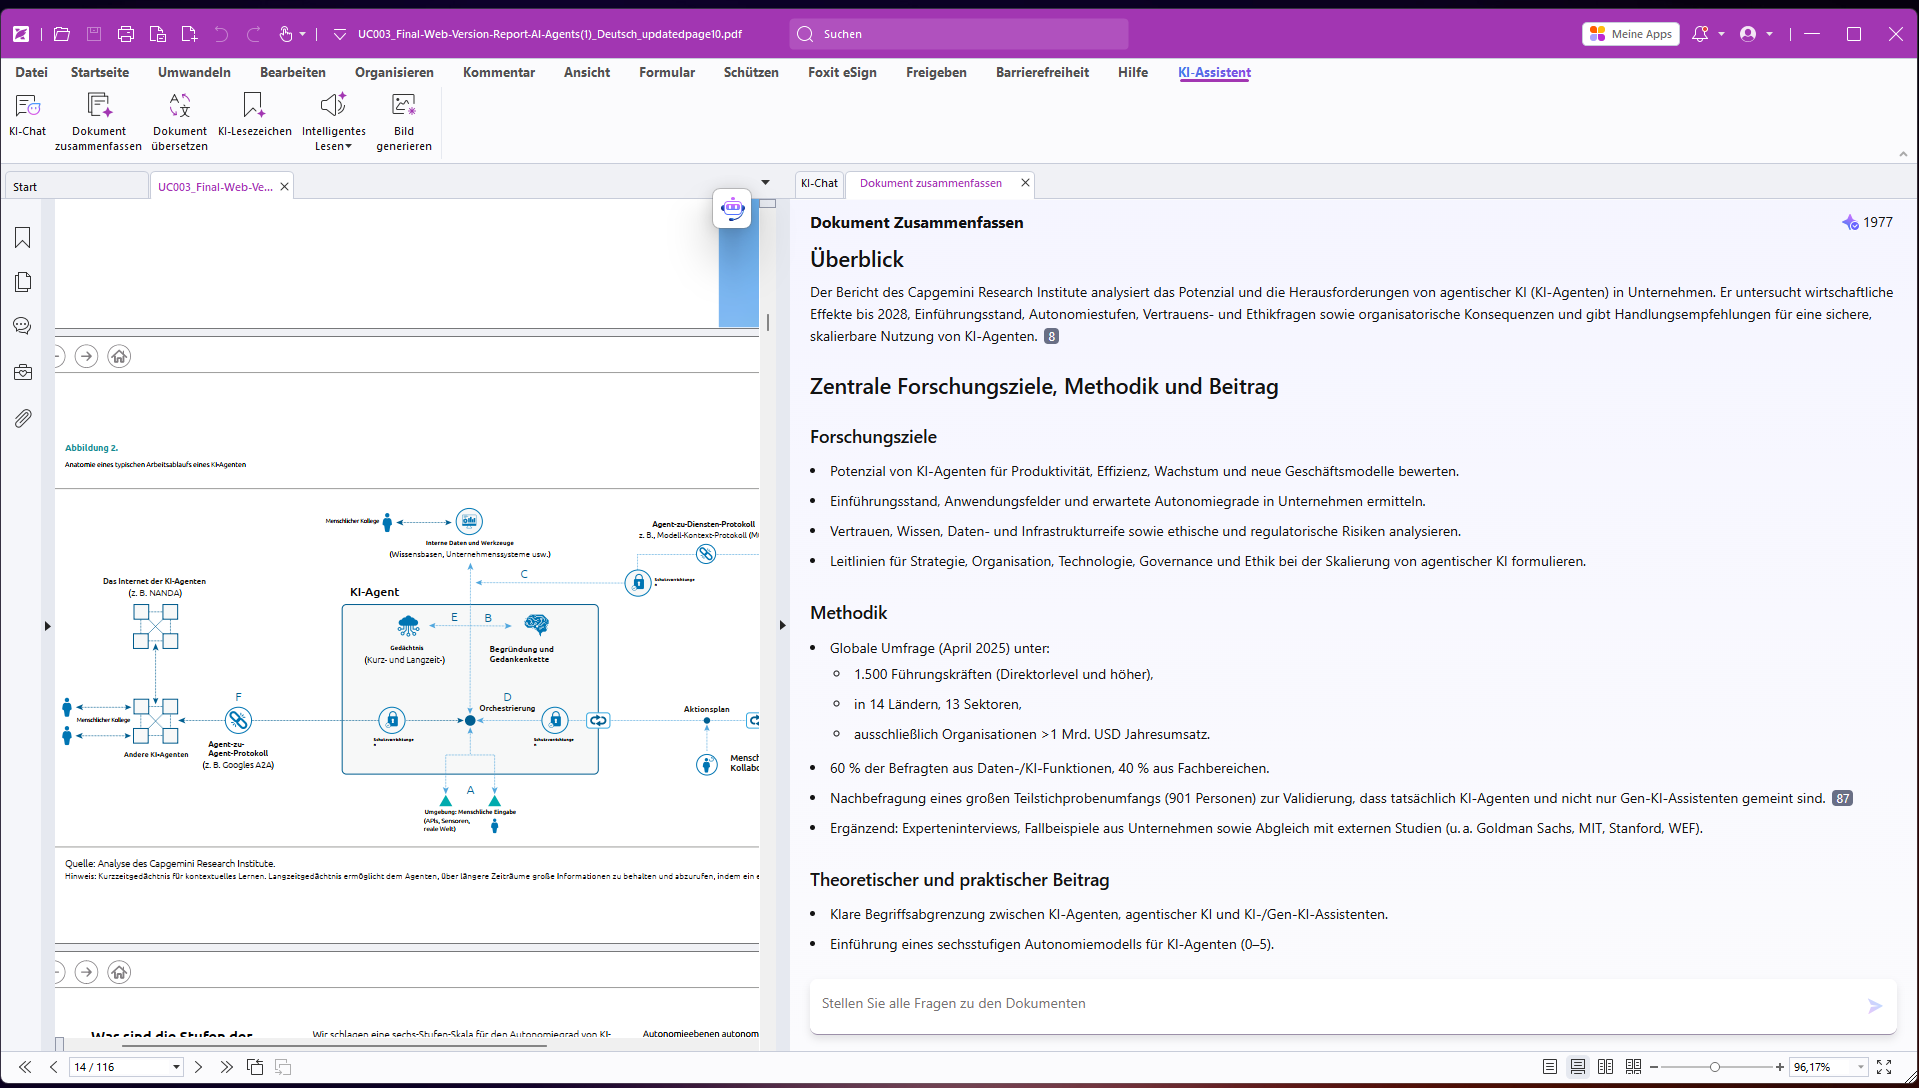Expand the left navigation panel arrow
The width and height of the screenshot is (1919, 1088).
tap(47, 626)
